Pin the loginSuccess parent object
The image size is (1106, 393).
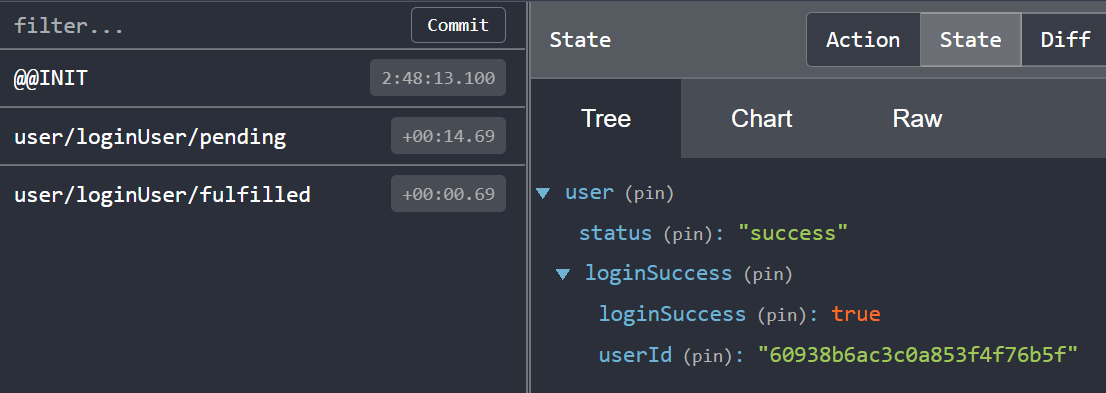767,274
